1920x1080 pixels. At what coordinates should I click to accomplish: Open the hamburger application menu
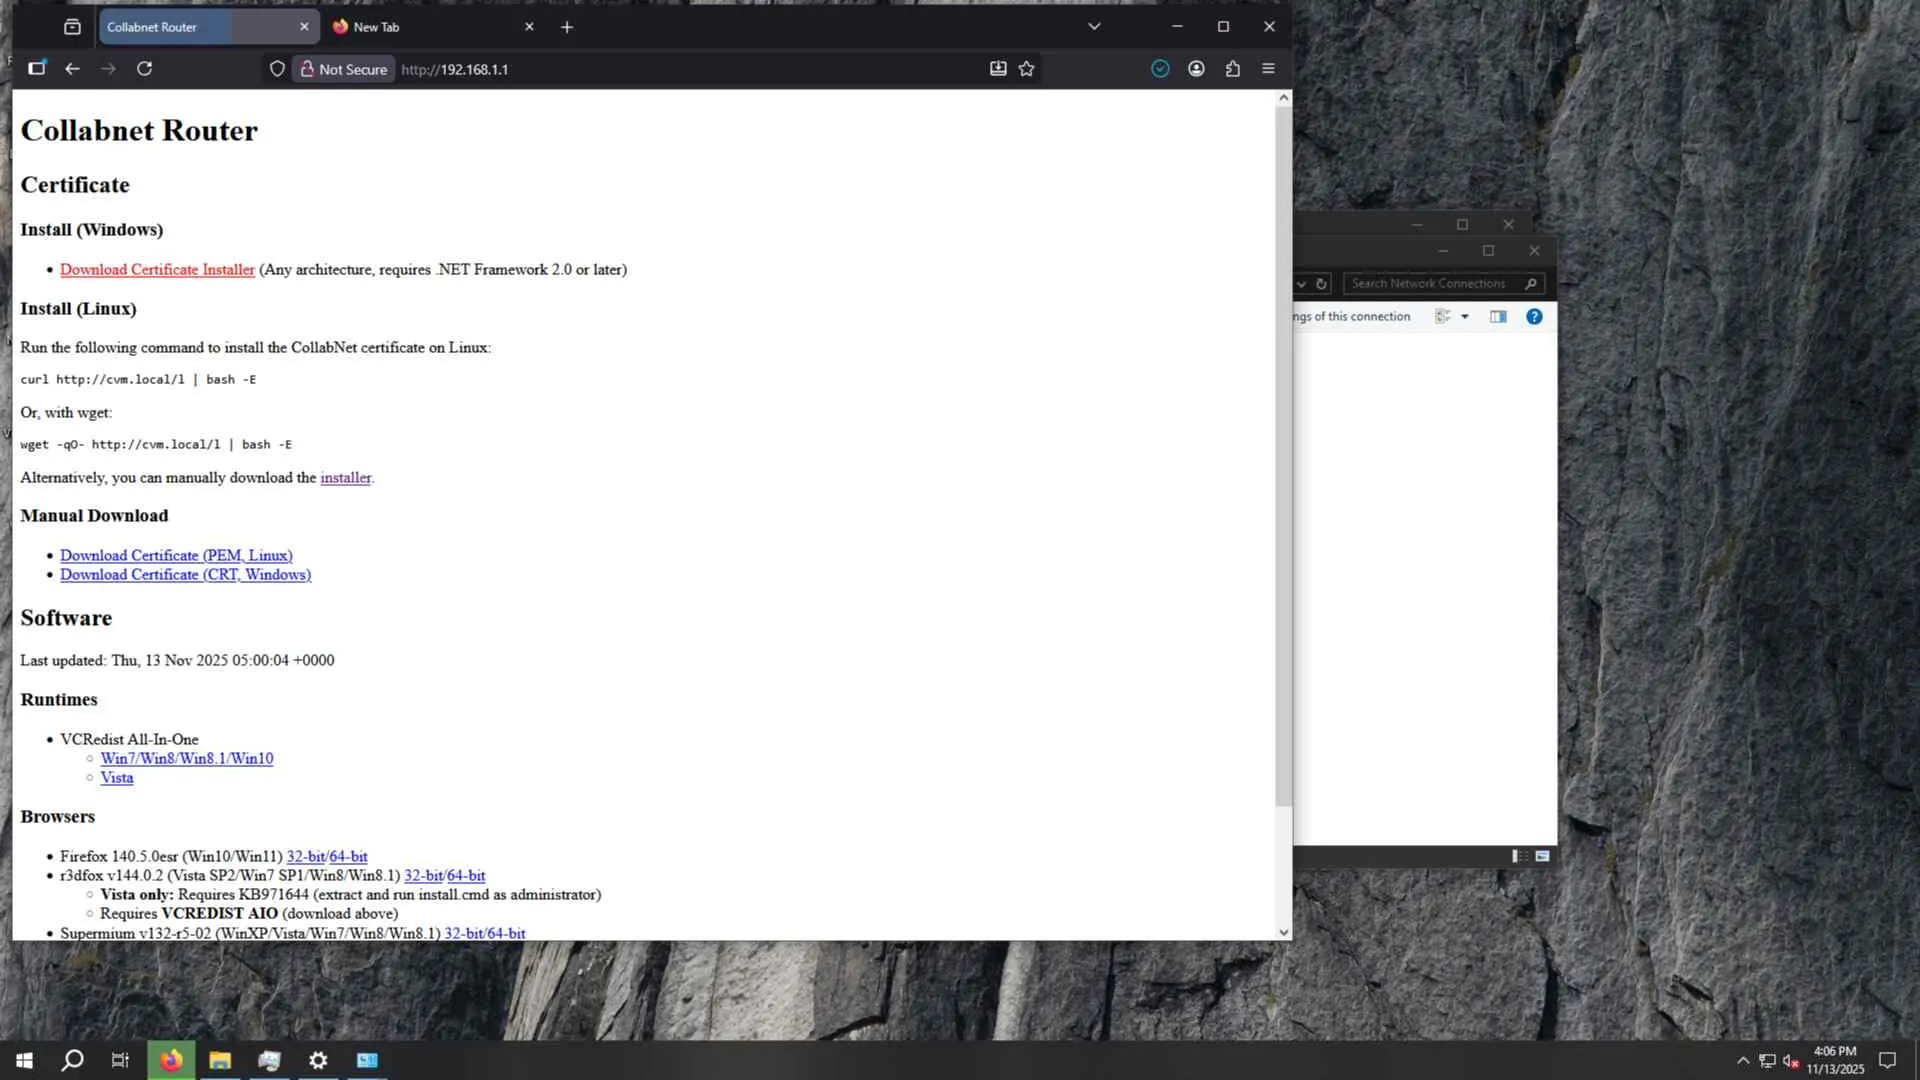click(1268, 69)
